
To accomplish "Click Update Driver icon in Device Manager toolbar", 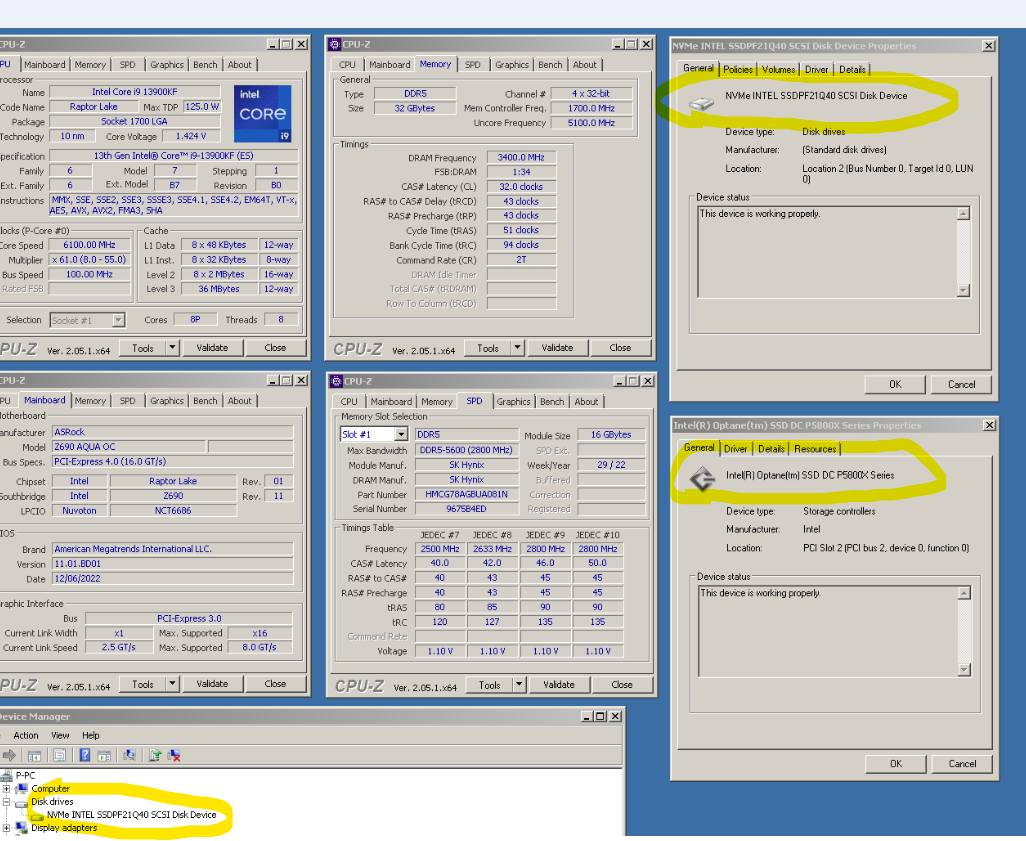I will (154, 755).
